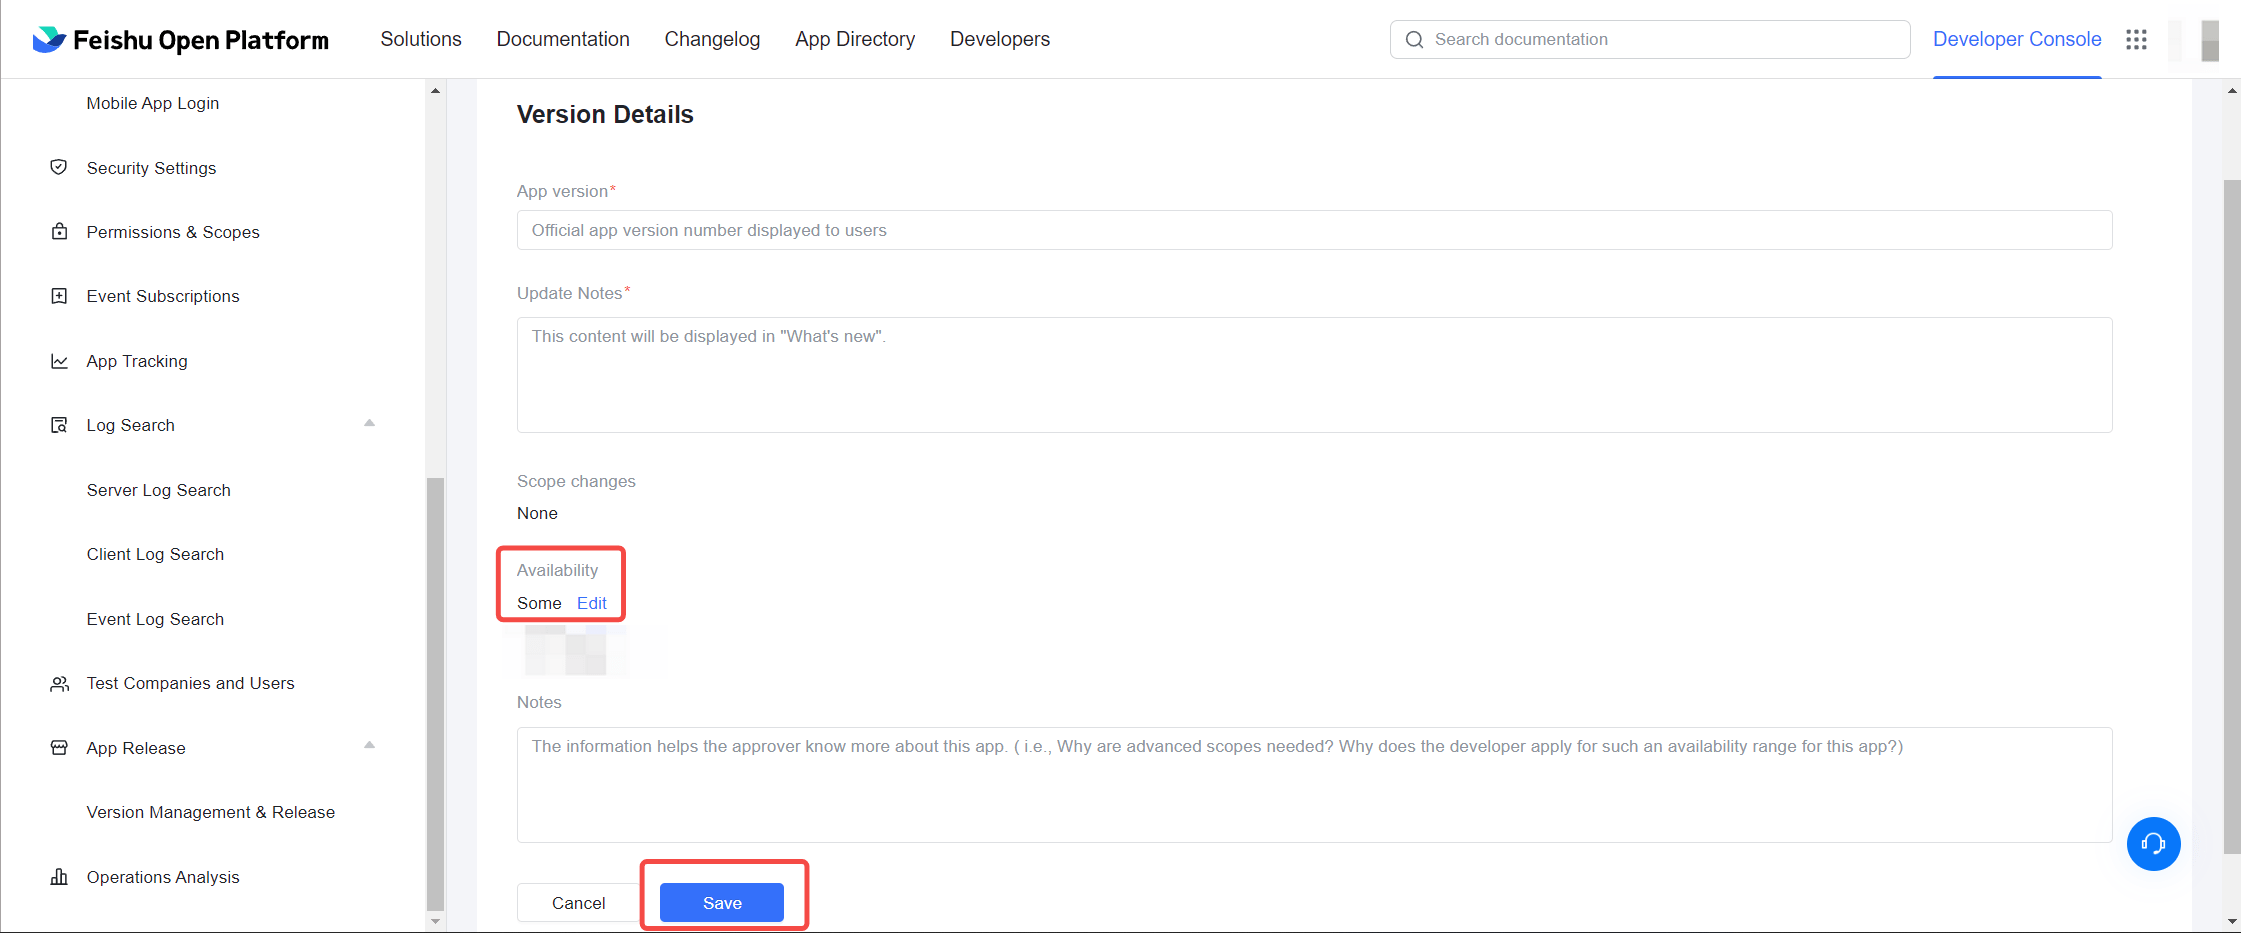Click the Event Subscriptions icon
Screen dimensions: 2241x933
click(x=59, y=296)
